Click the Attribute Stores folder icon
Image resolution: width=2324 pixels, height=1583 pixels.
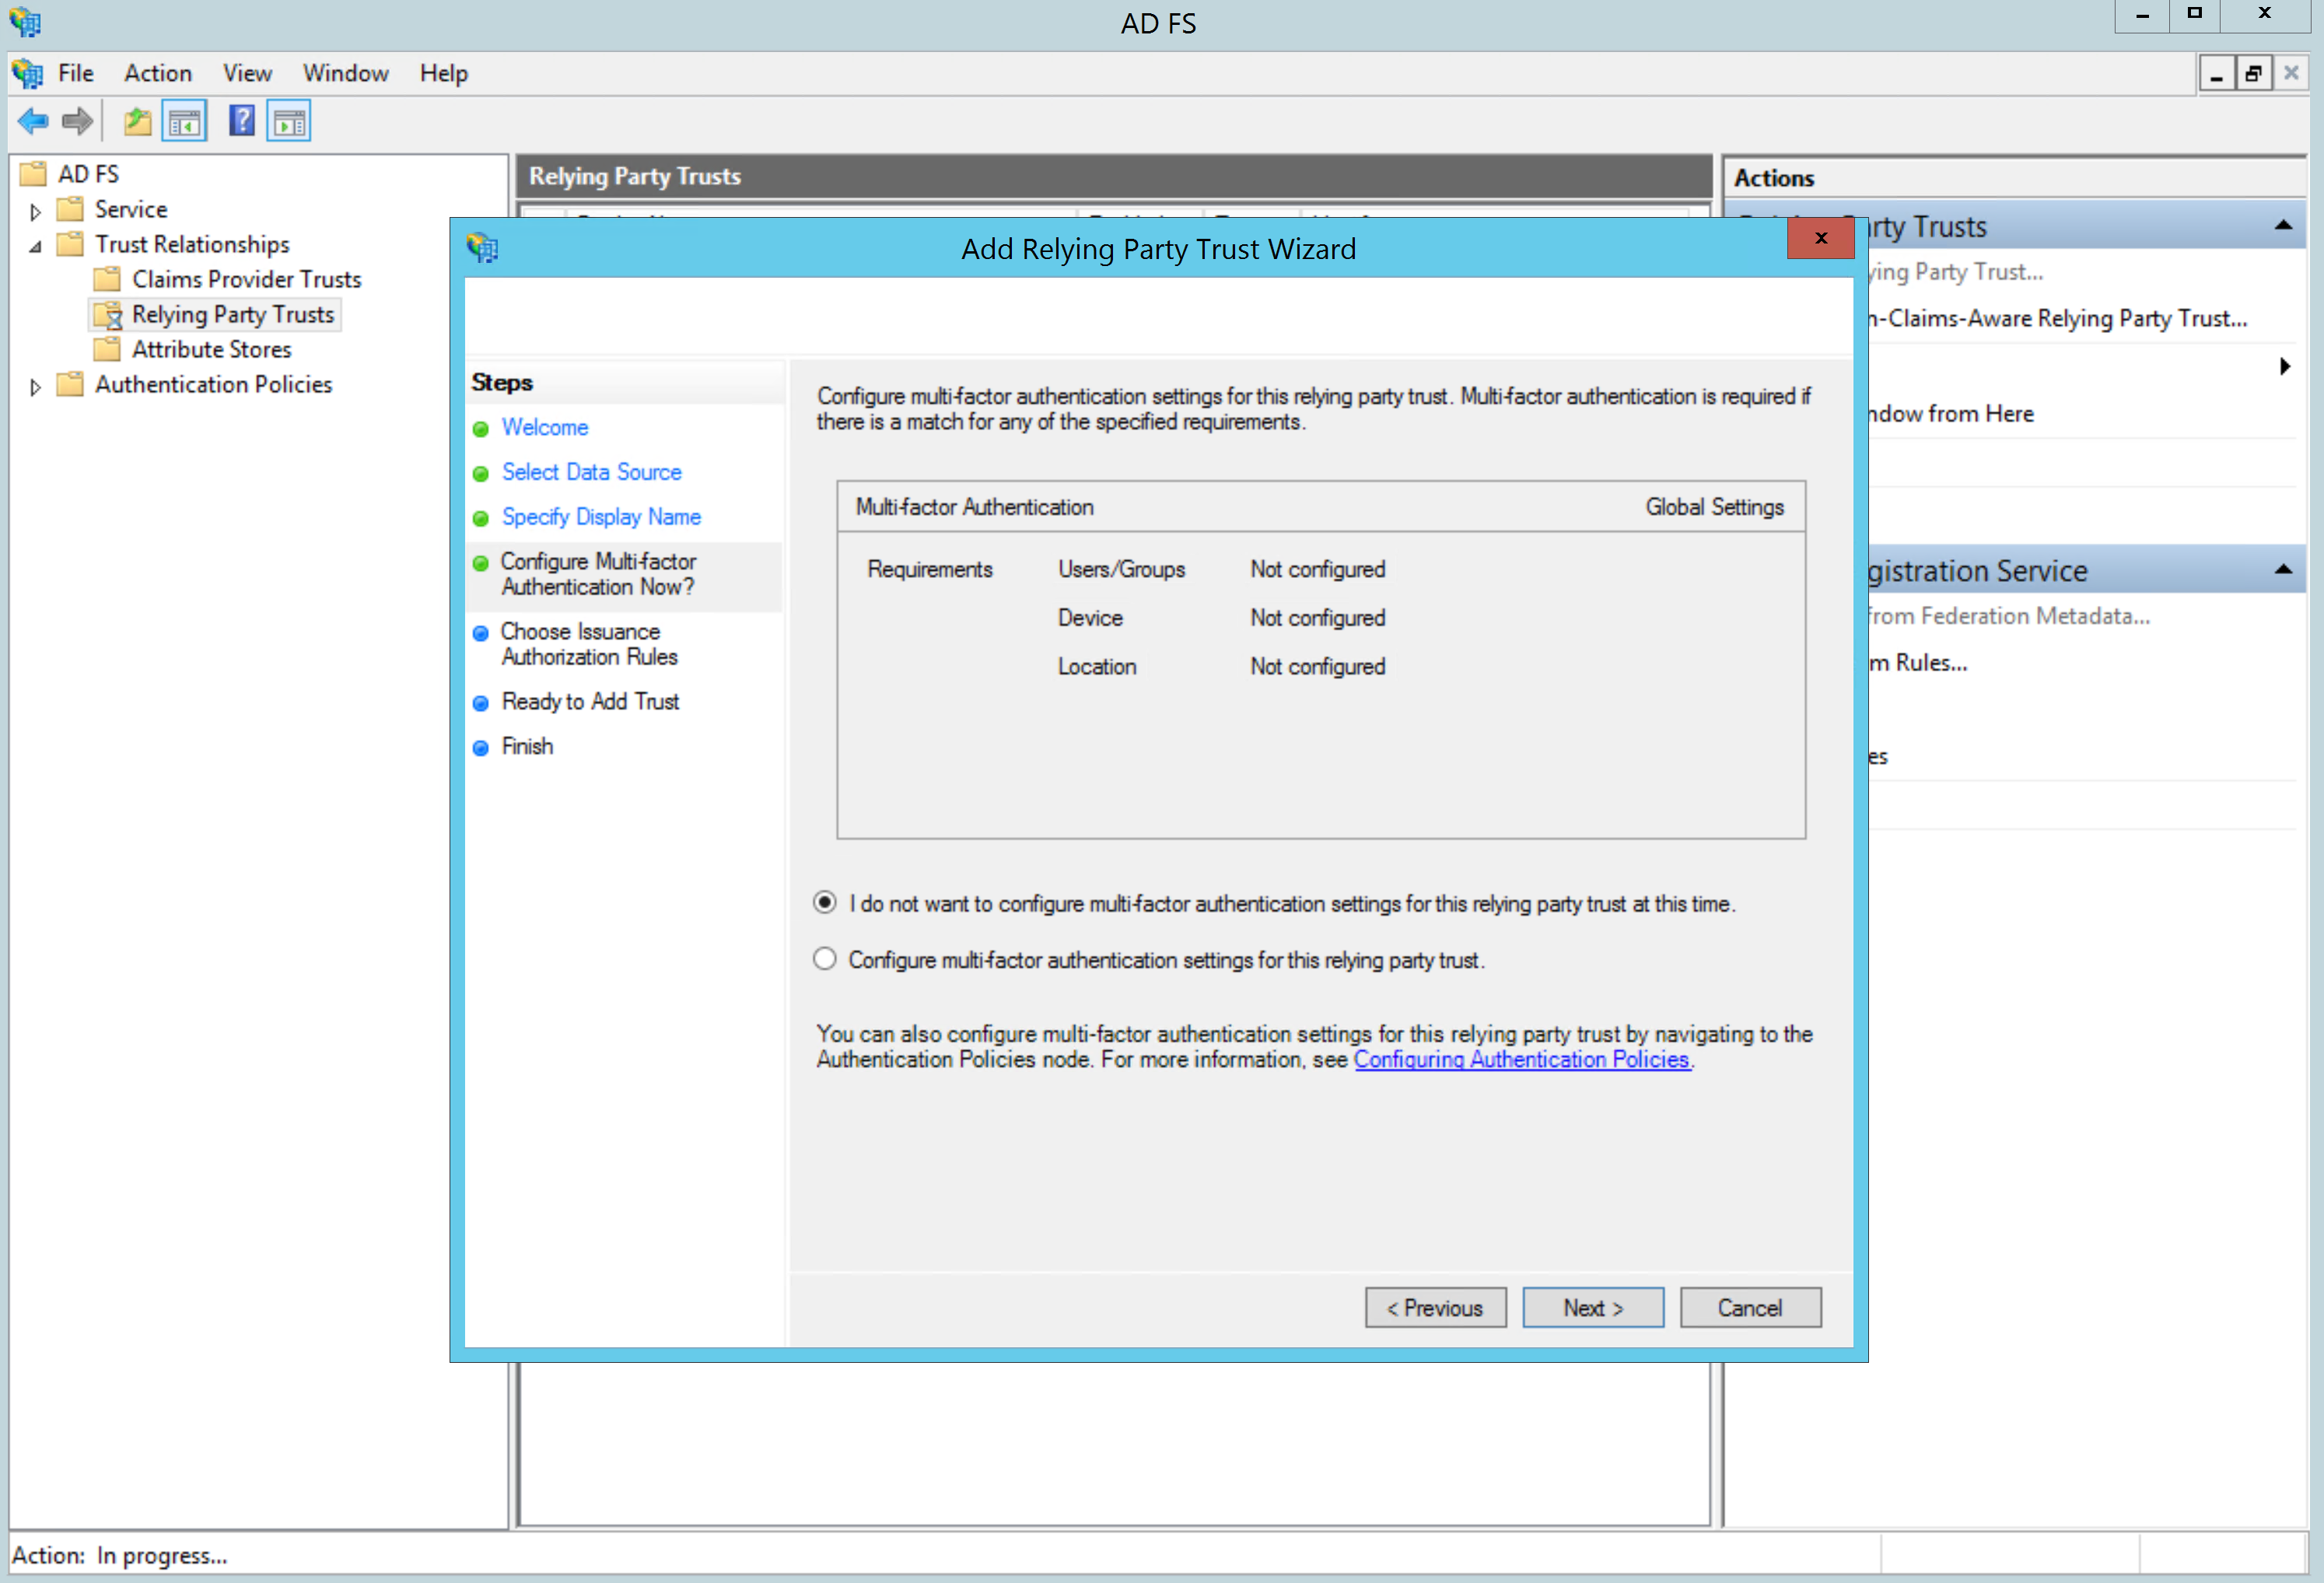click(107, 349)
